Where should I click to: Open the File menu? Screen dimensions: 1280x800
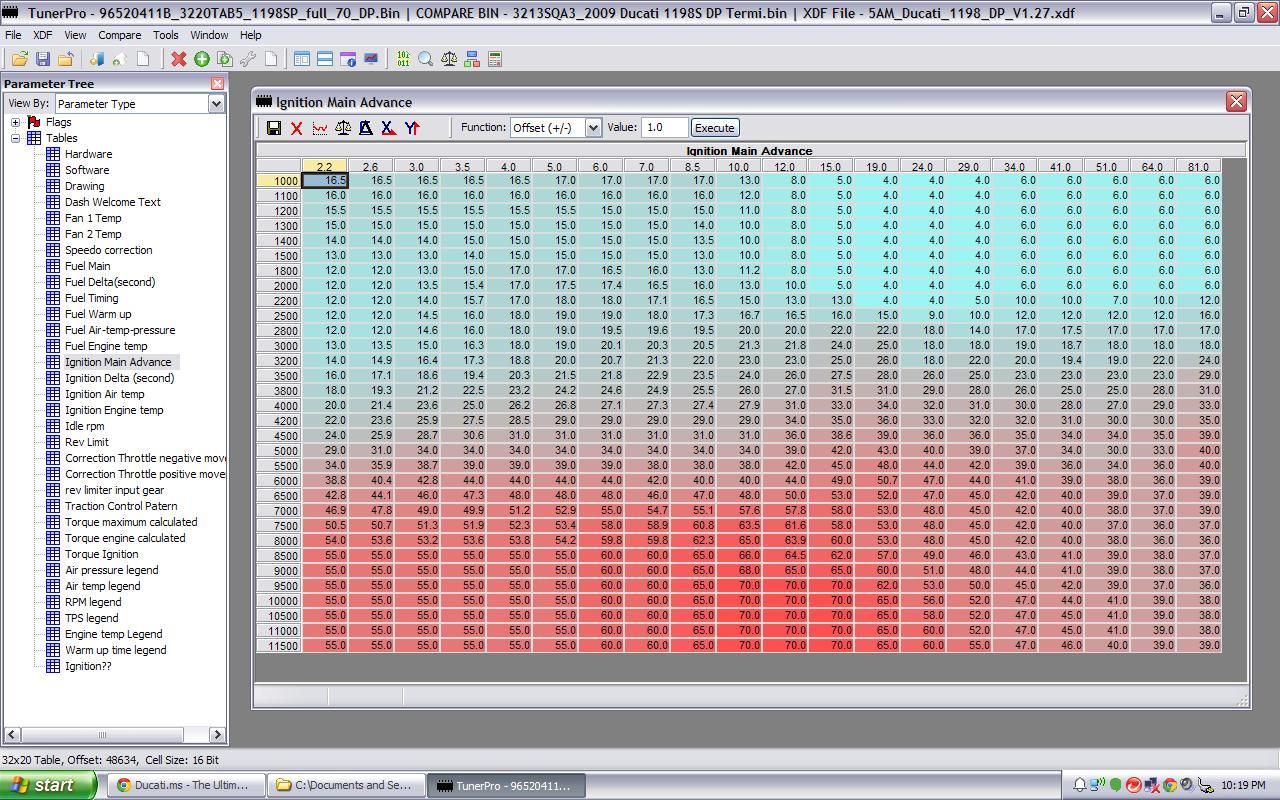[13, 35]
